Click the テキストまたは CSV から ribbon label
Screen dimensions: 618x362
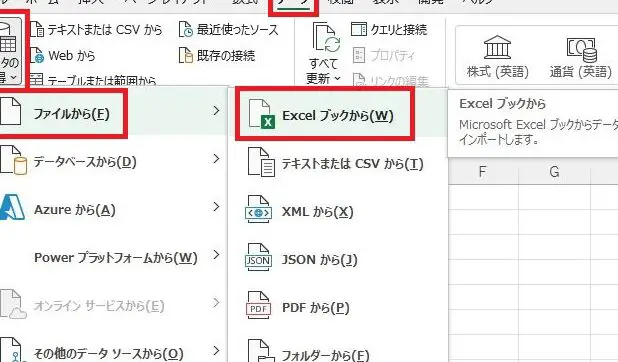coord(105,30)
